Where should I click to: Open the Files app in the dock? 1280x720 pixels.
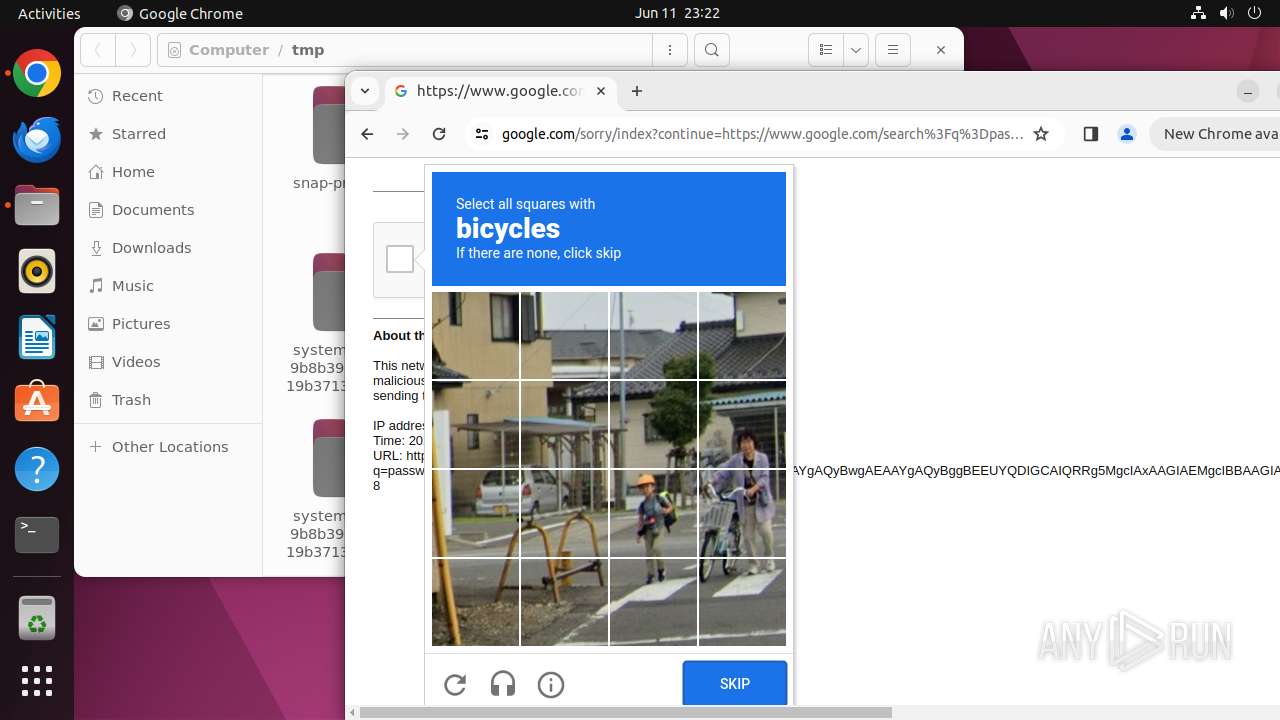[x=37, y=205]
